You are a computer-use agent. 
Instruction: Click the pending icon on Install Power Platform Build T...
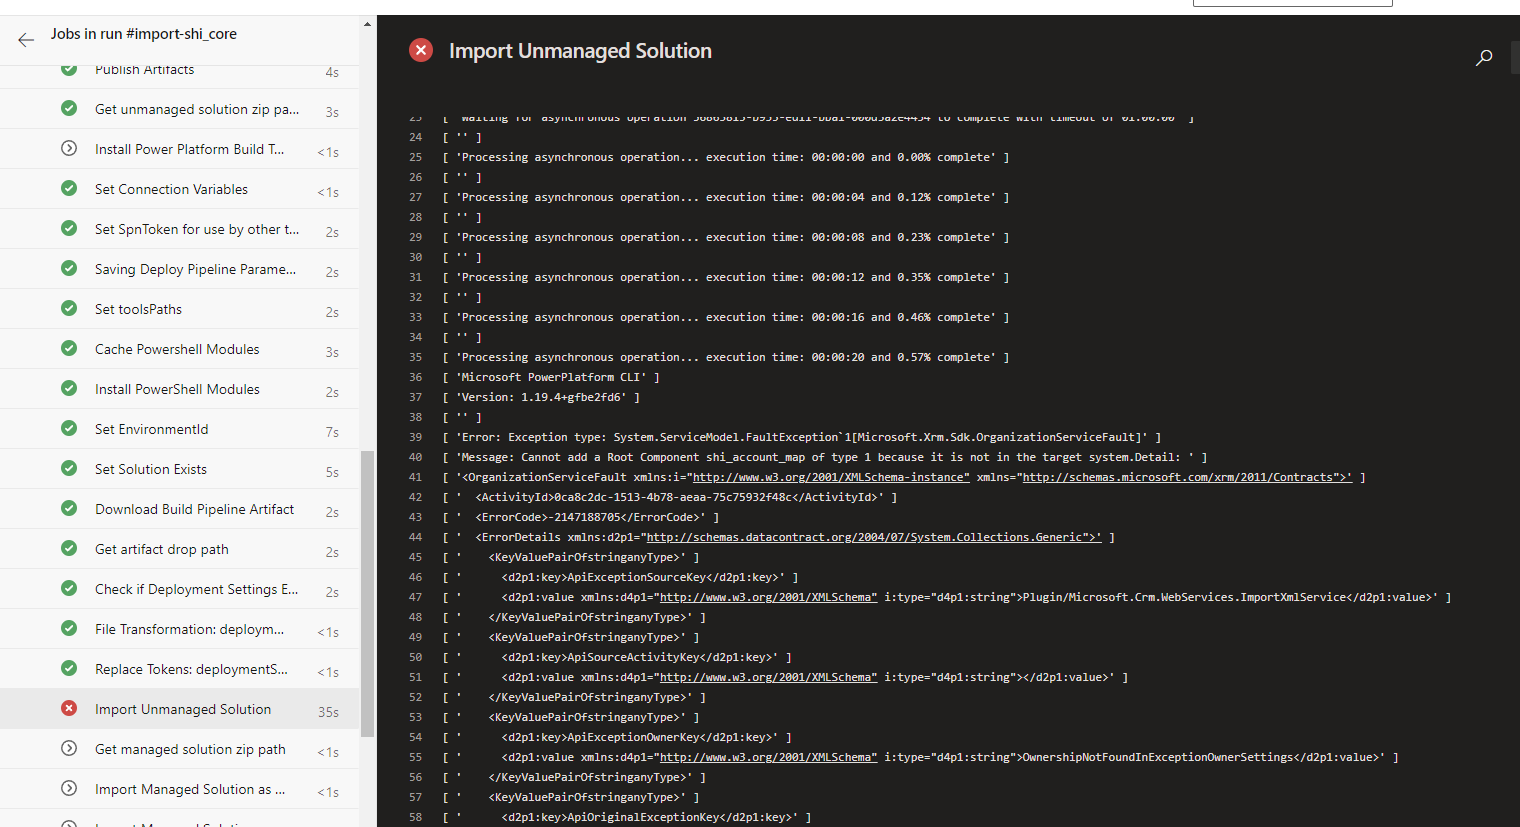pos(68,149)
